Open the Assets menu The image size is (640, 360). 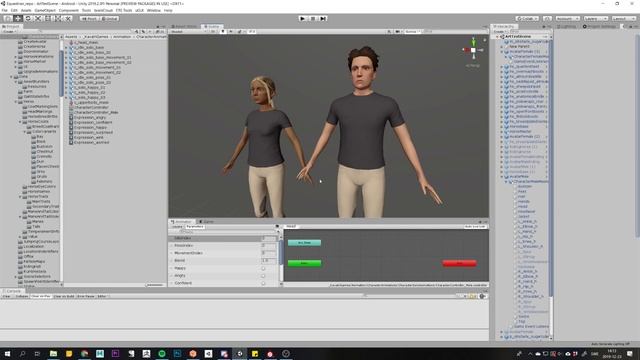26,10
